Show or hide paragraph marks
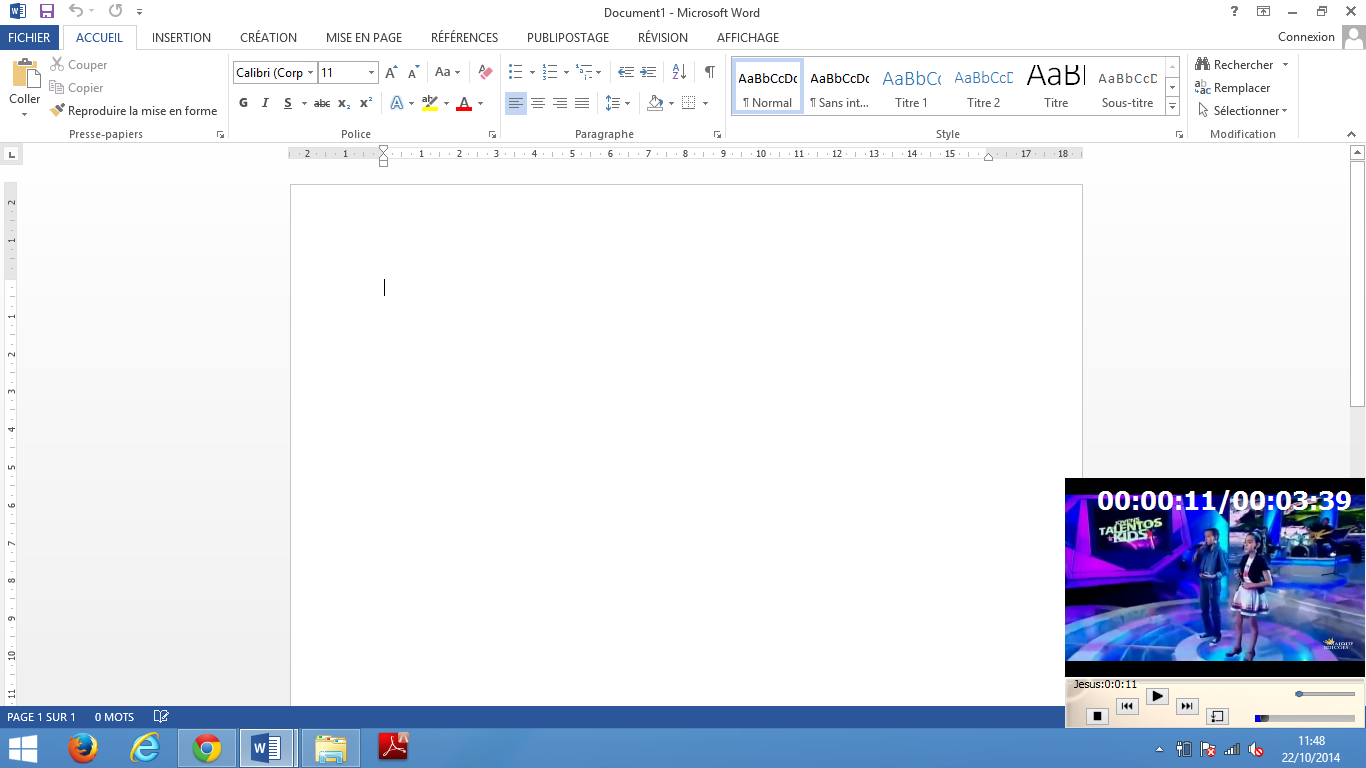1366x768 pixels. click(x=709, y=72)
